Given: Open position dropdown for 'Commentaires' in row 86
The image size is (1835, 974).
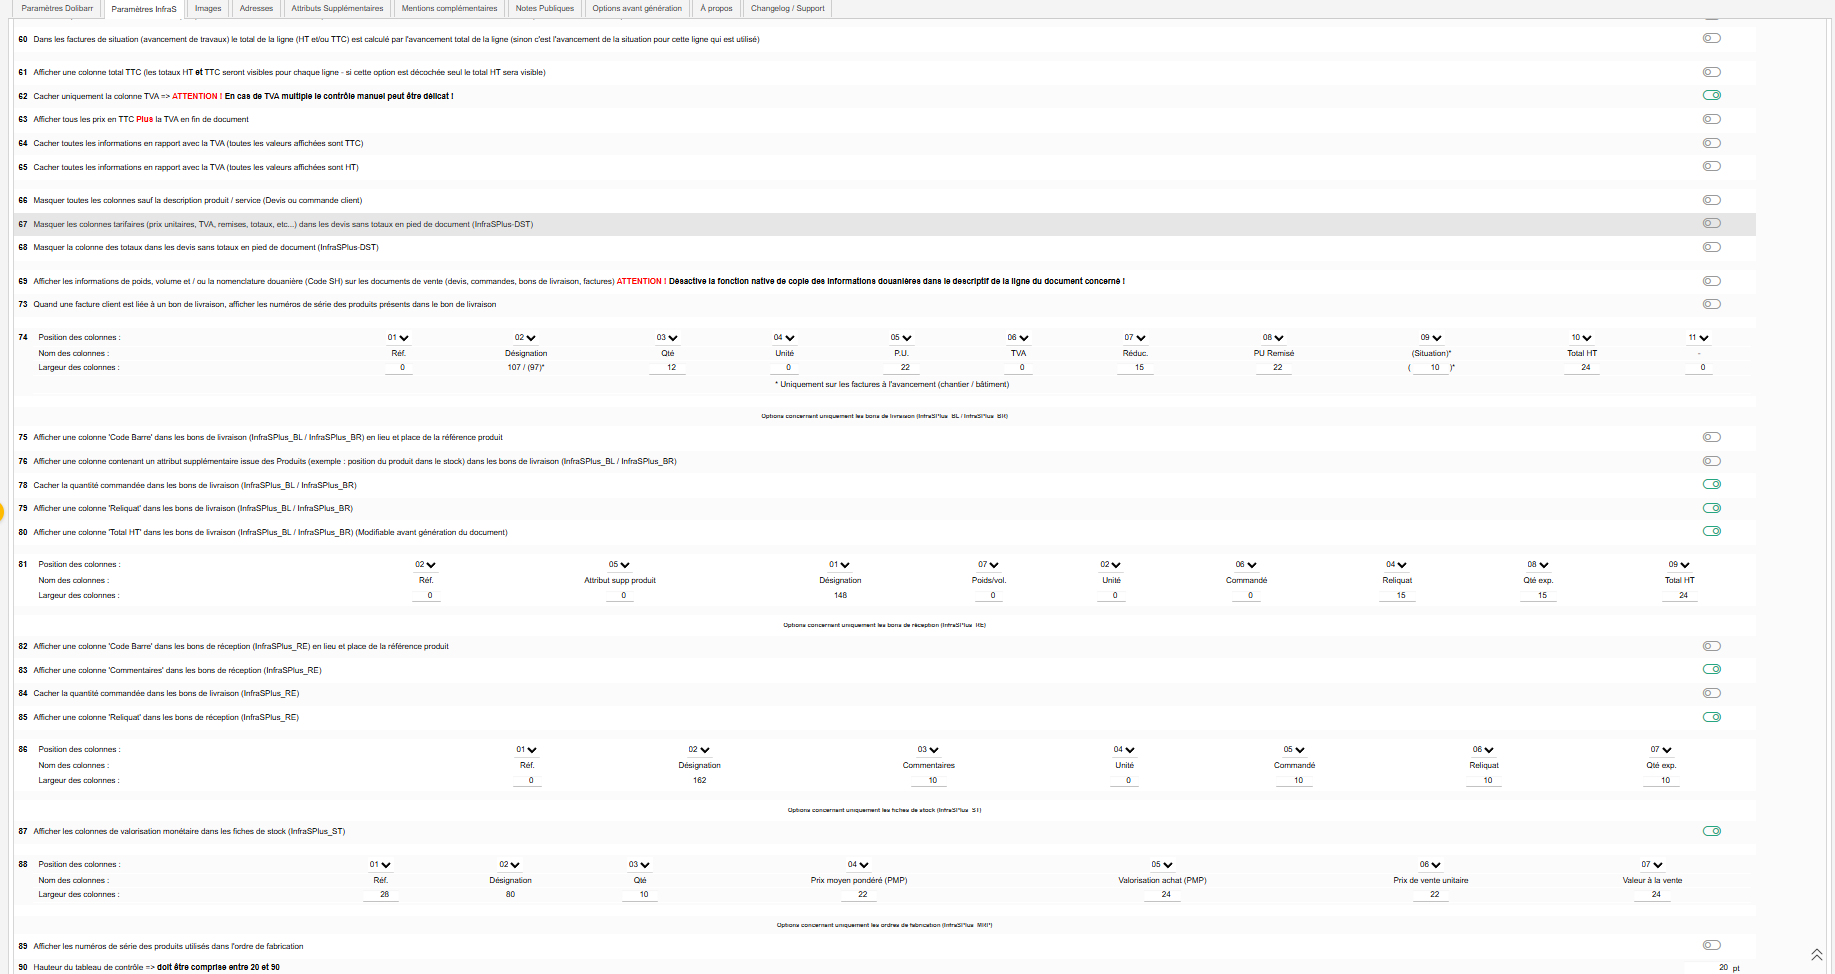Looking at the screenshot, I should 928,750.
